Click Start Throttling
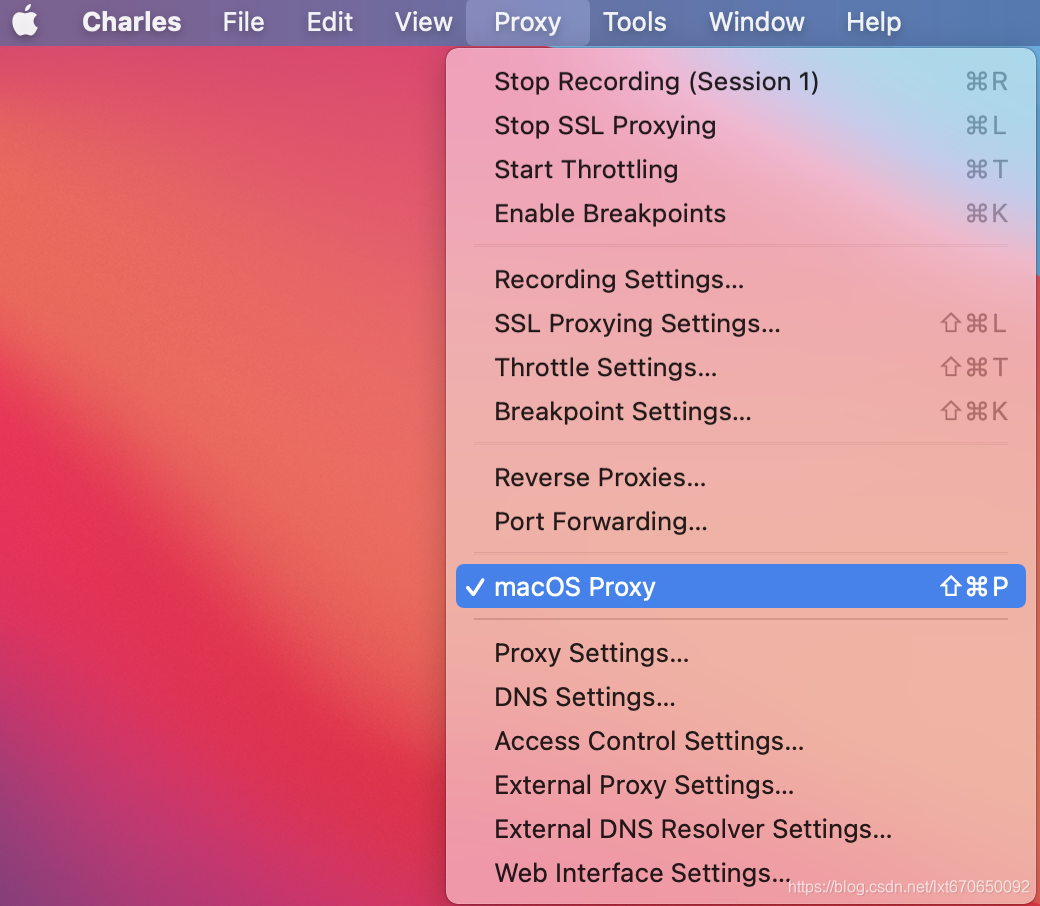 741,169
